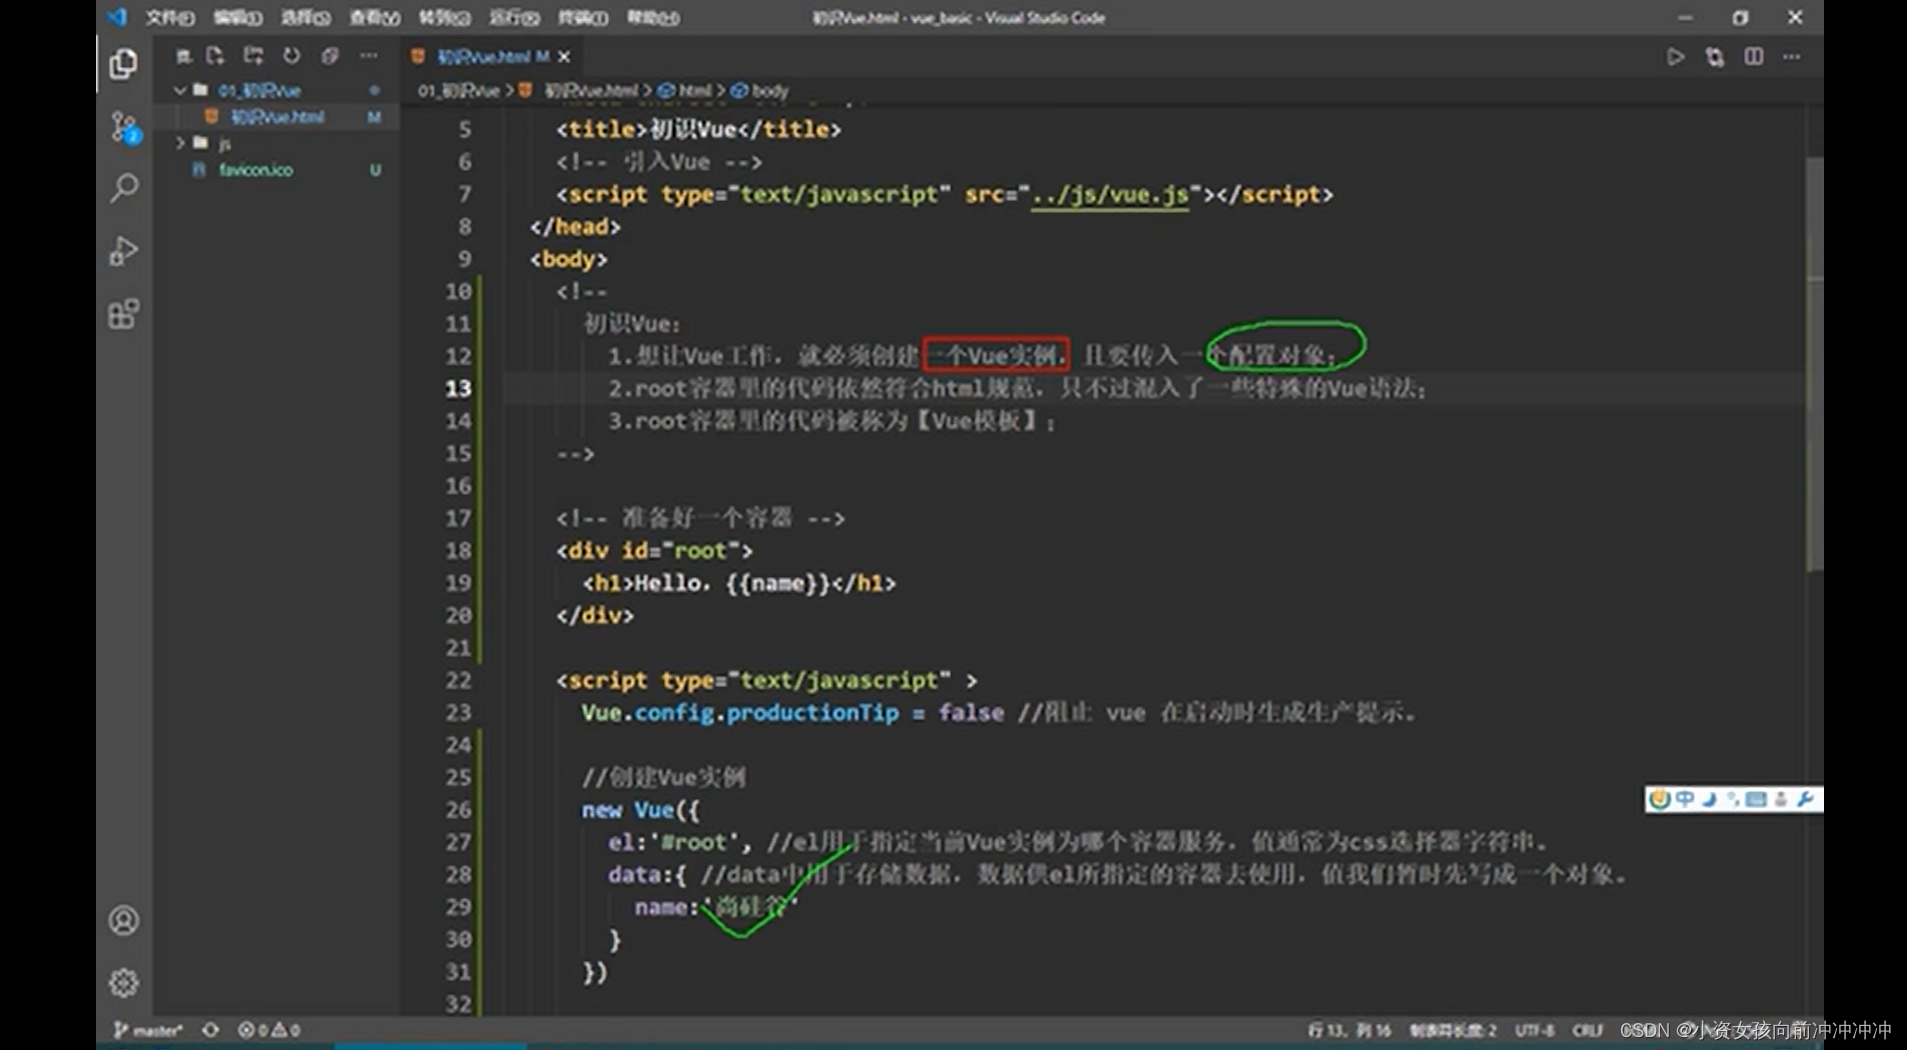The width and height of the screenshot is (1907, 1050).
Task: Open IME settings wrench icon
Action: tap(1805, 799)
